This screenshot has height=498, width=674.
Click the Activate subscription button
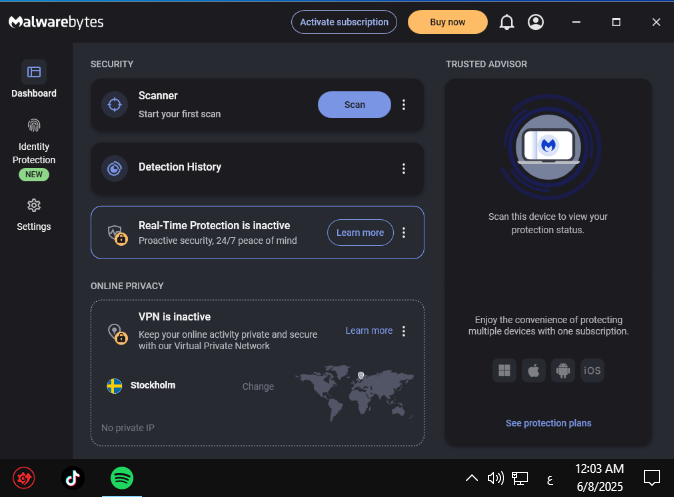(344, 22)
